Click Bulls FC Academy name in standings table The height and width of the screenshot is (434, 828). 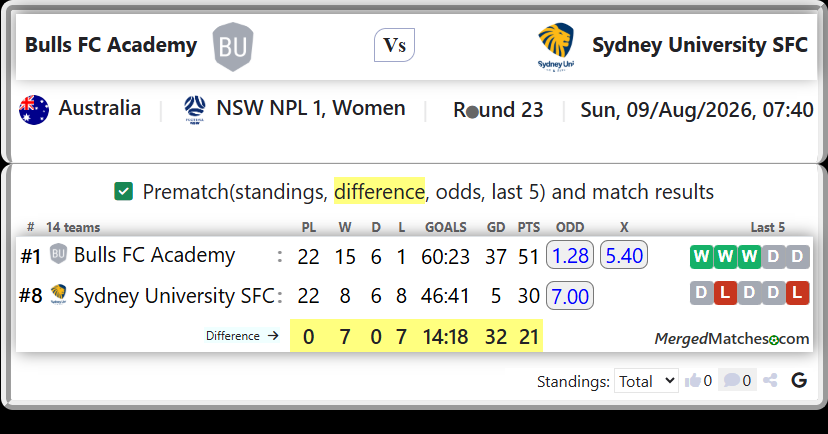click(154, 256)
